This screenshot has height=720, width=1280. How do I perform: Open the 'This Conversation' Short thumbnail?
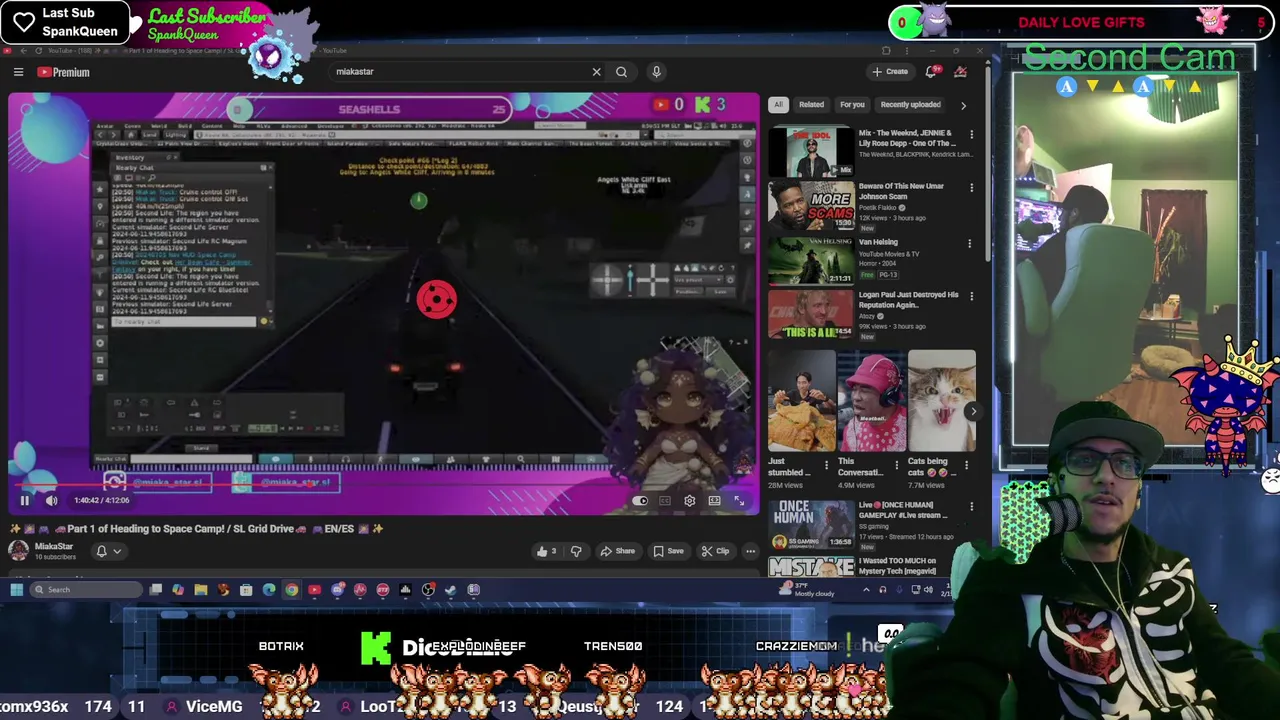coord(872,400)
